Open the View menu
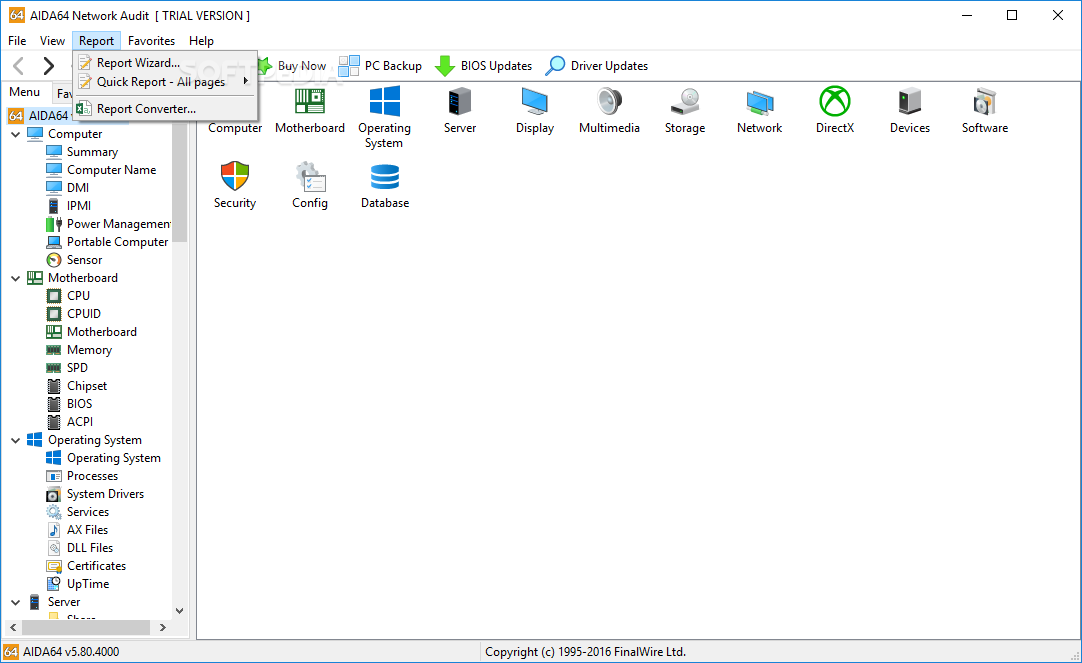Viewport: 1082px width, 663px height. 52,41
